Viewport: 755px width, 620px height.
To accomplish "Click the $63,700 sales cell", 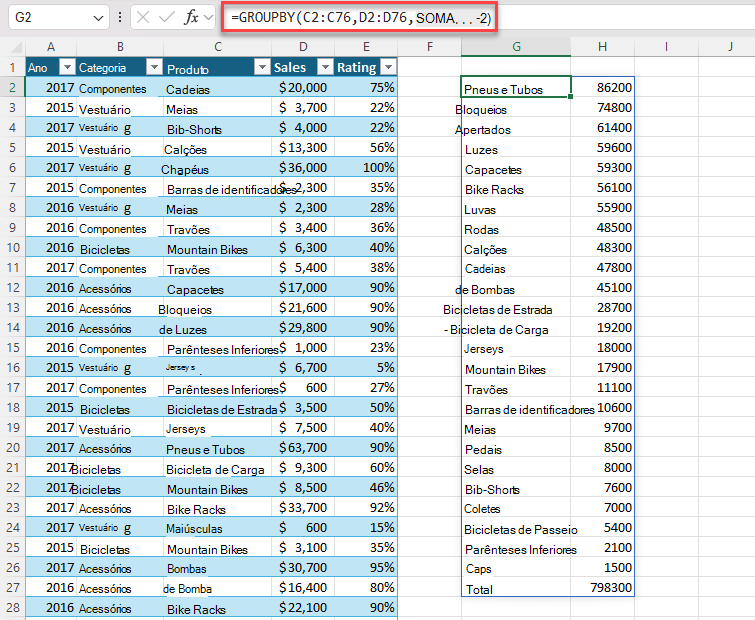I will (x=303, y=448).
